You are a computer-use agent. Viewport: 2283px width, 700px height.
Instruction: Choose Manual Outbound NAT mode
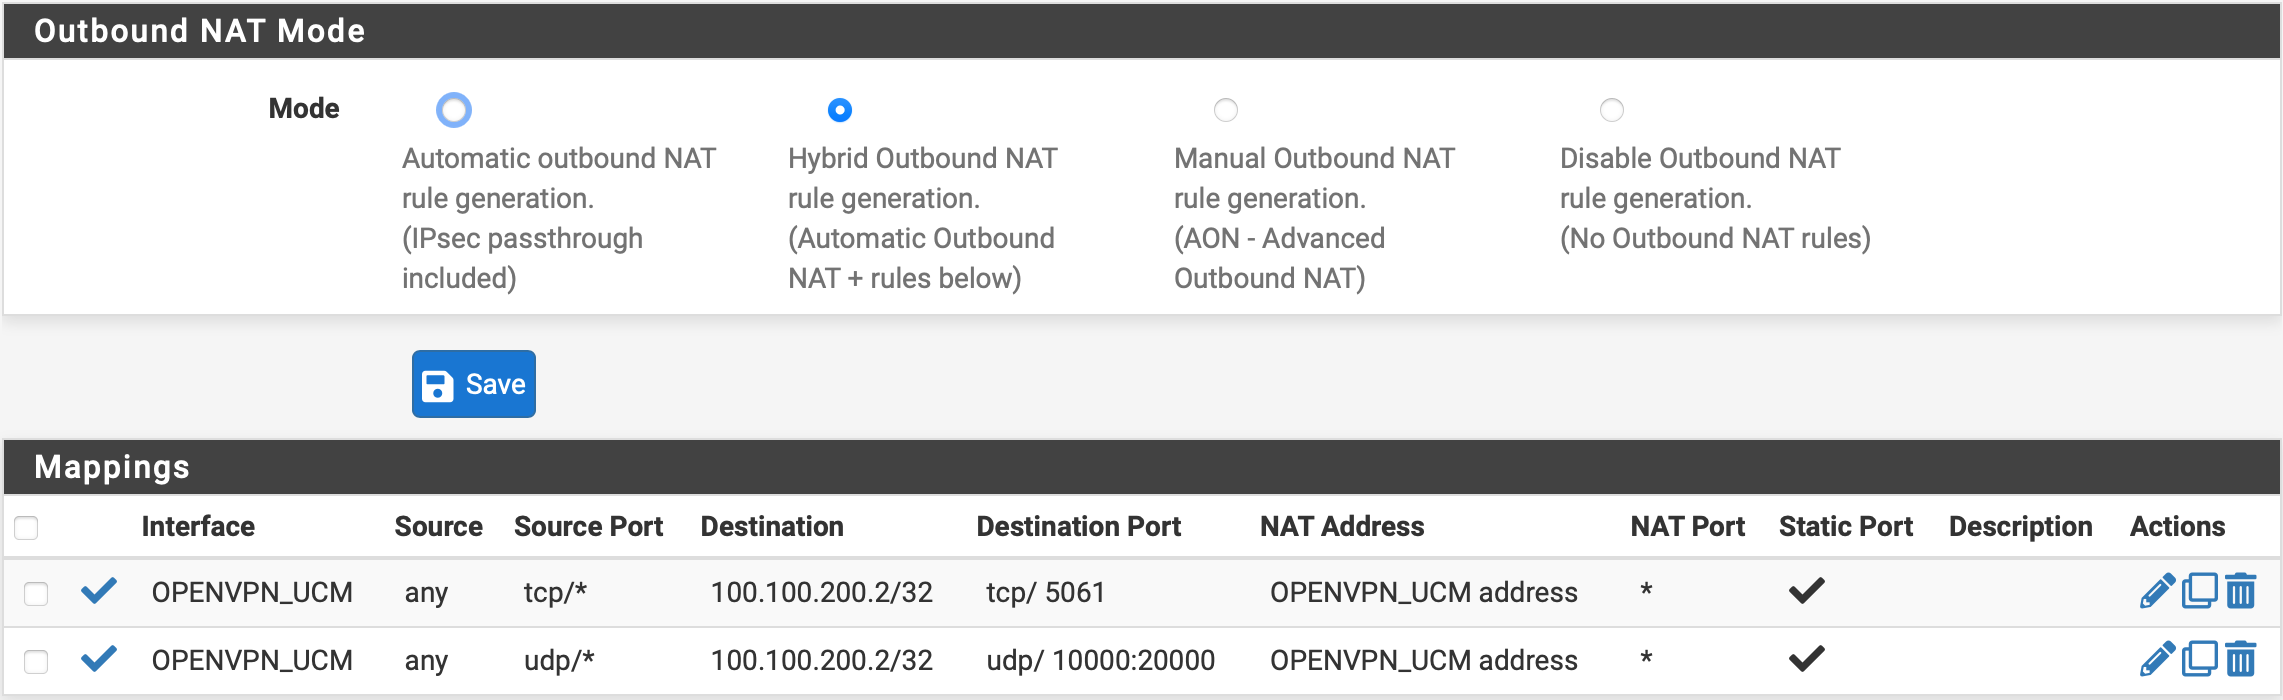(1226, 110)
